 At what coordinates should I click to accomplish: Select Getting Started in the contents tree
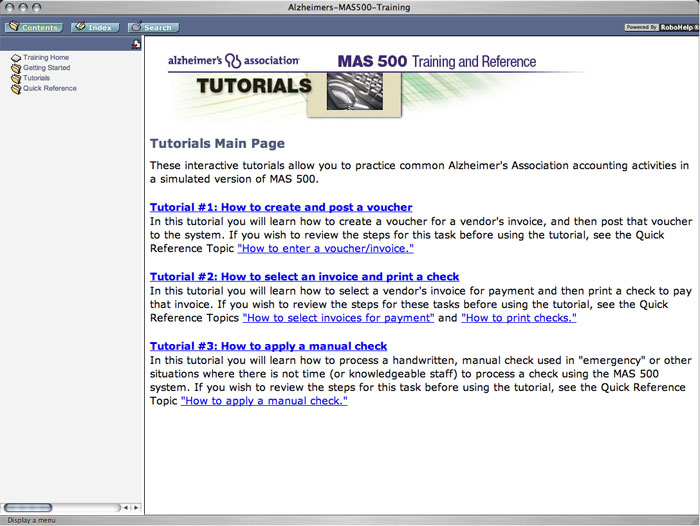pyautogui.click(x=46, y=68)
